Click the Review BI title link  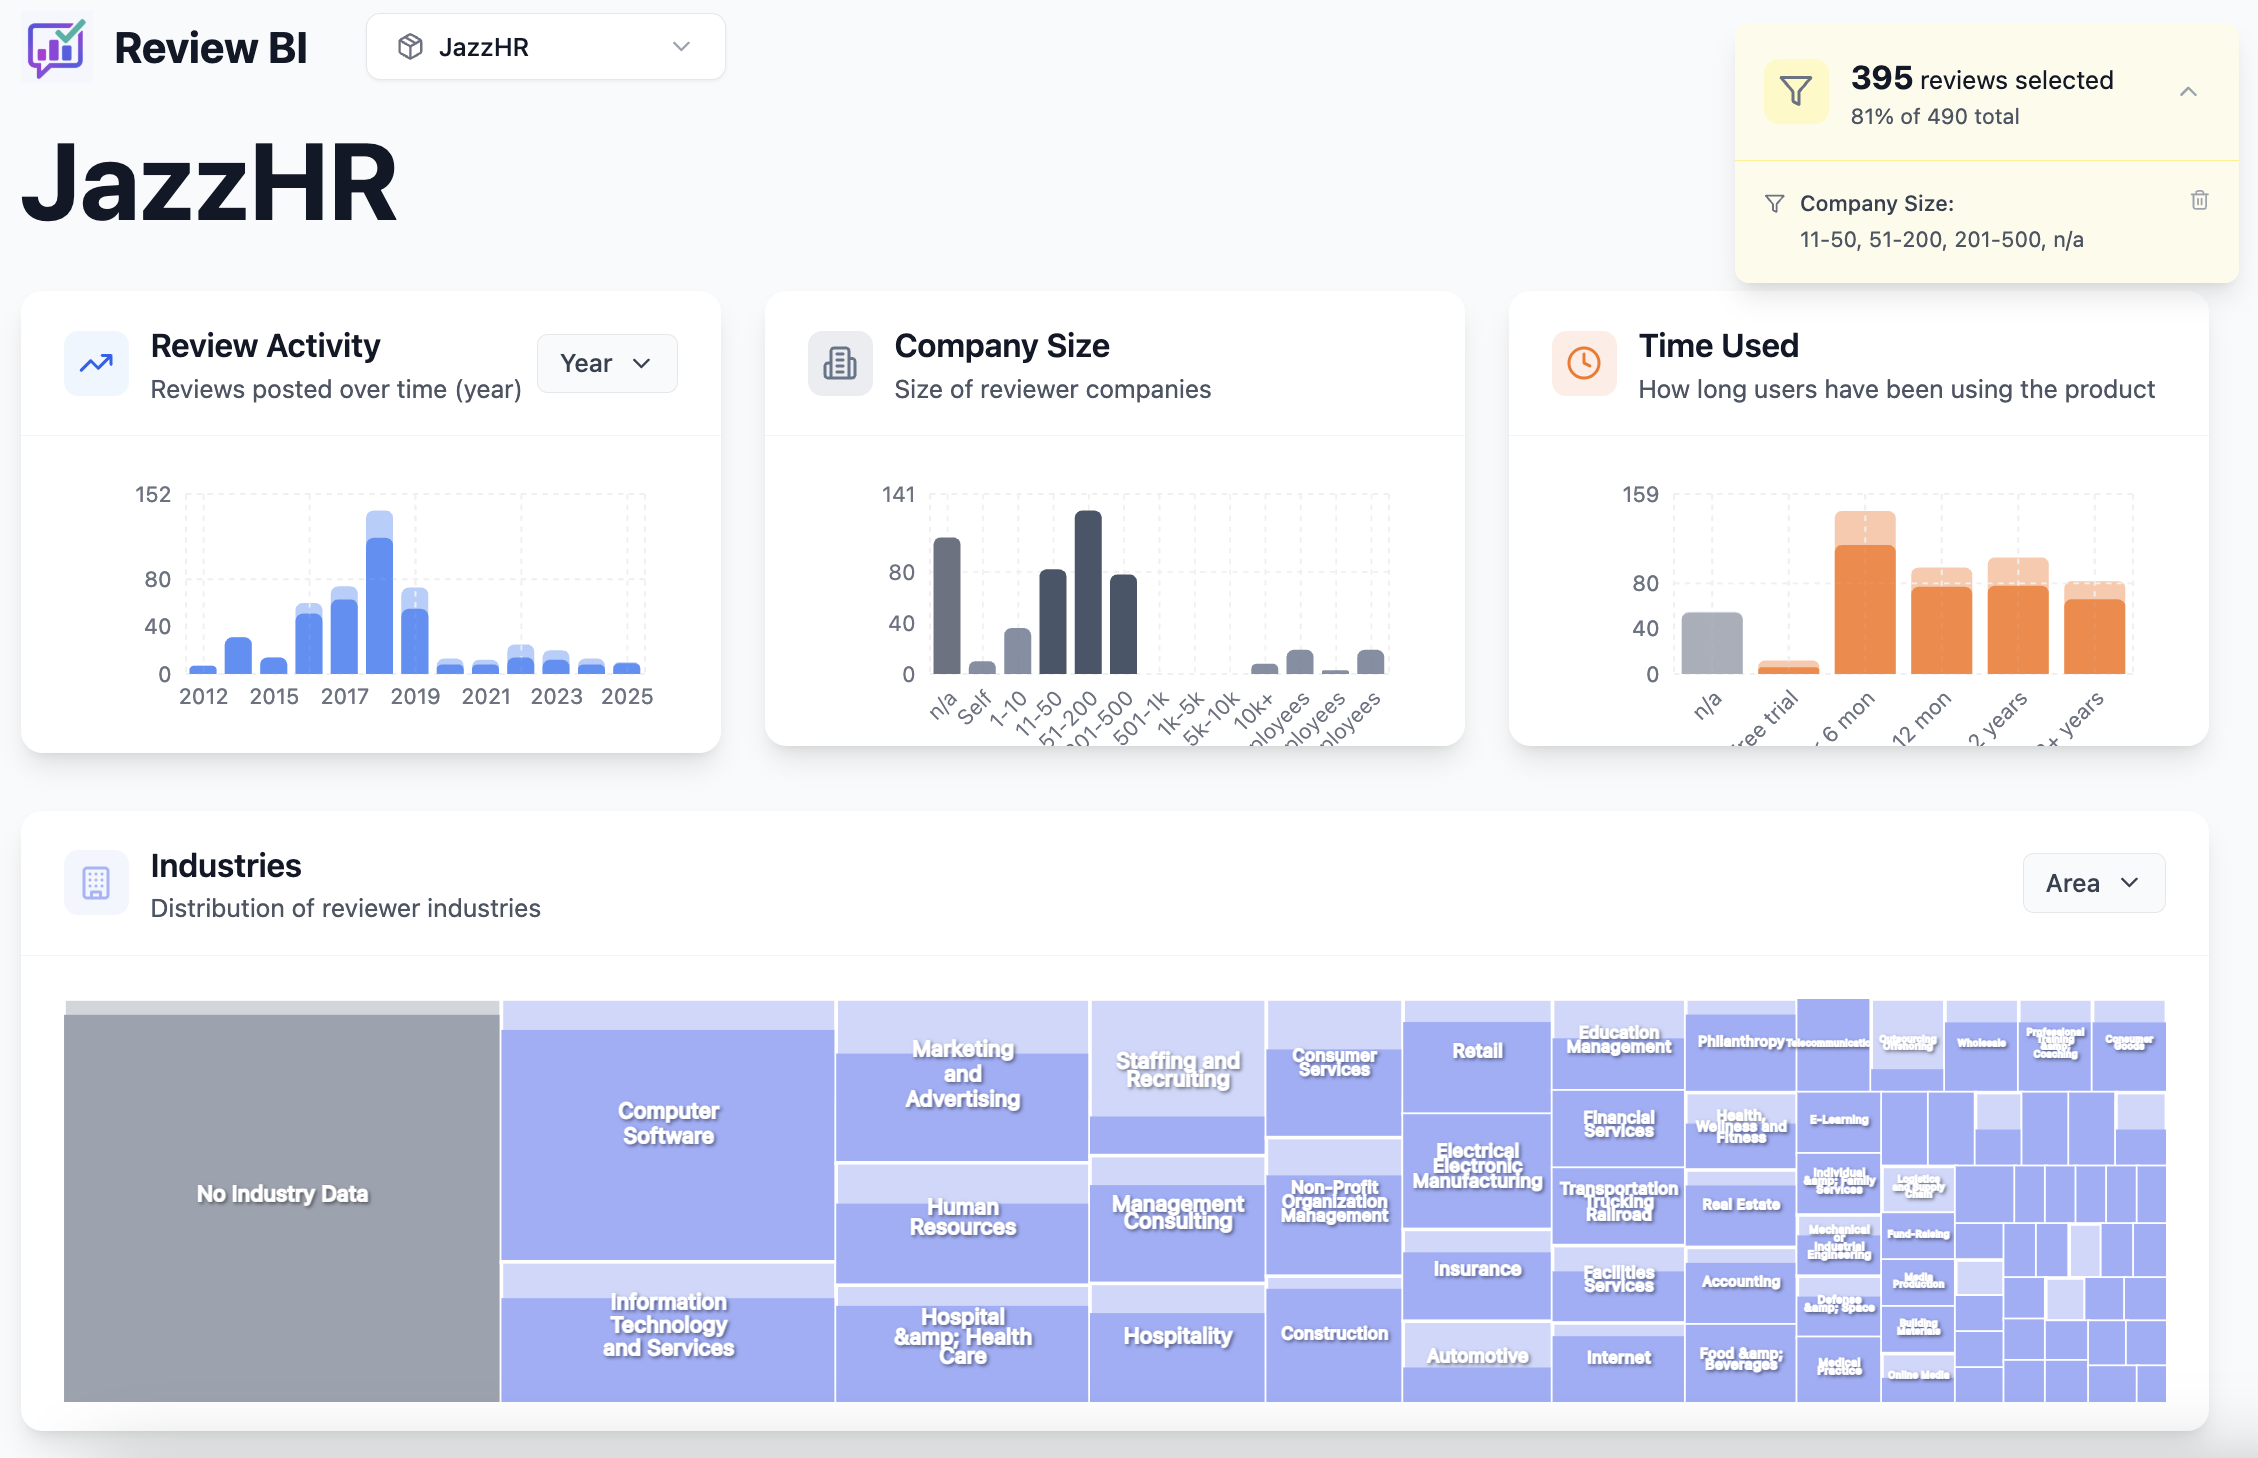[x=210, y=47]
